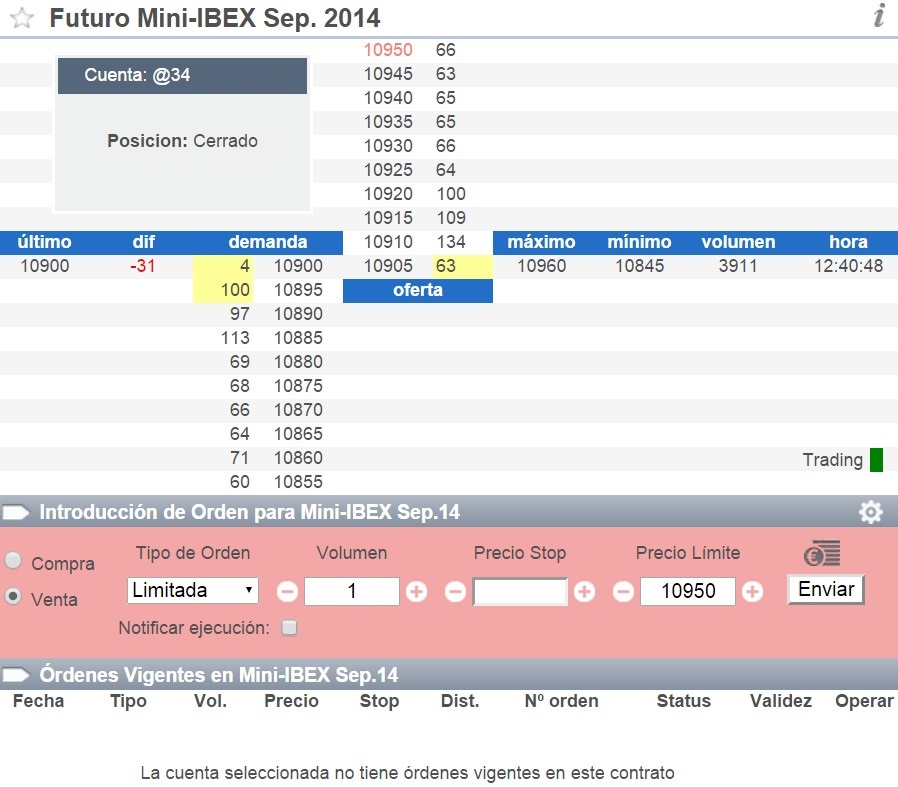Image resolution: width=898 pixels, height=787 pixels.
Task: Click demand price 10875
Action: (298, 387)
